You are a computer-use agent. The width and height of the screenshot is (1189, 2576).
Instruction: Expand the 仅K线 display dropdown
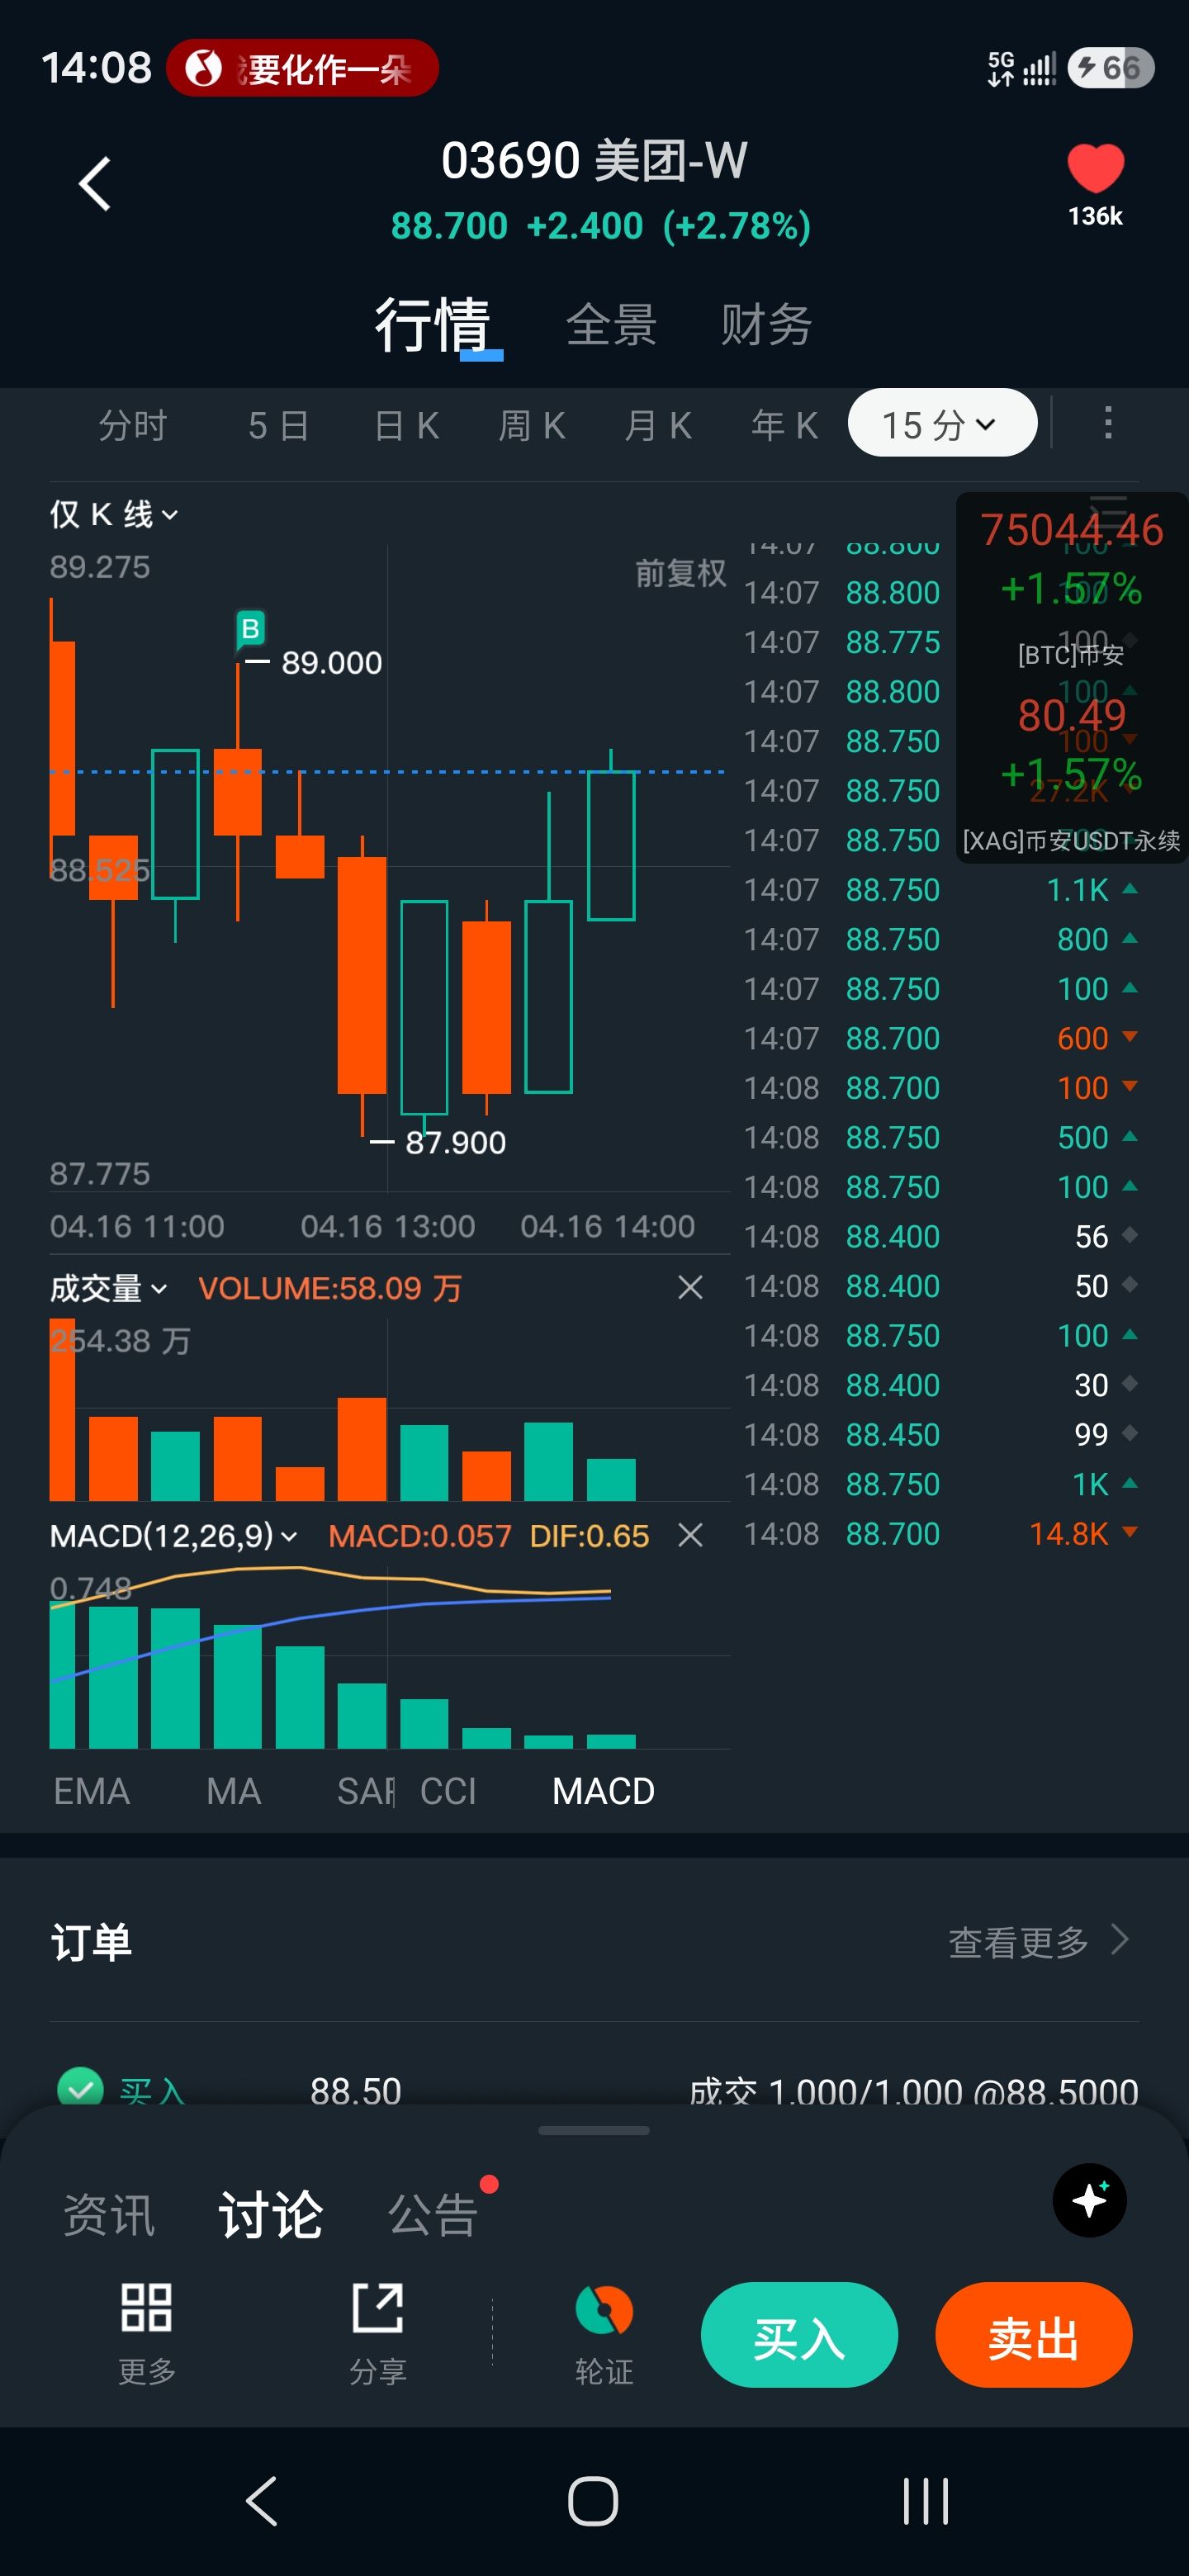coord(113,515)
